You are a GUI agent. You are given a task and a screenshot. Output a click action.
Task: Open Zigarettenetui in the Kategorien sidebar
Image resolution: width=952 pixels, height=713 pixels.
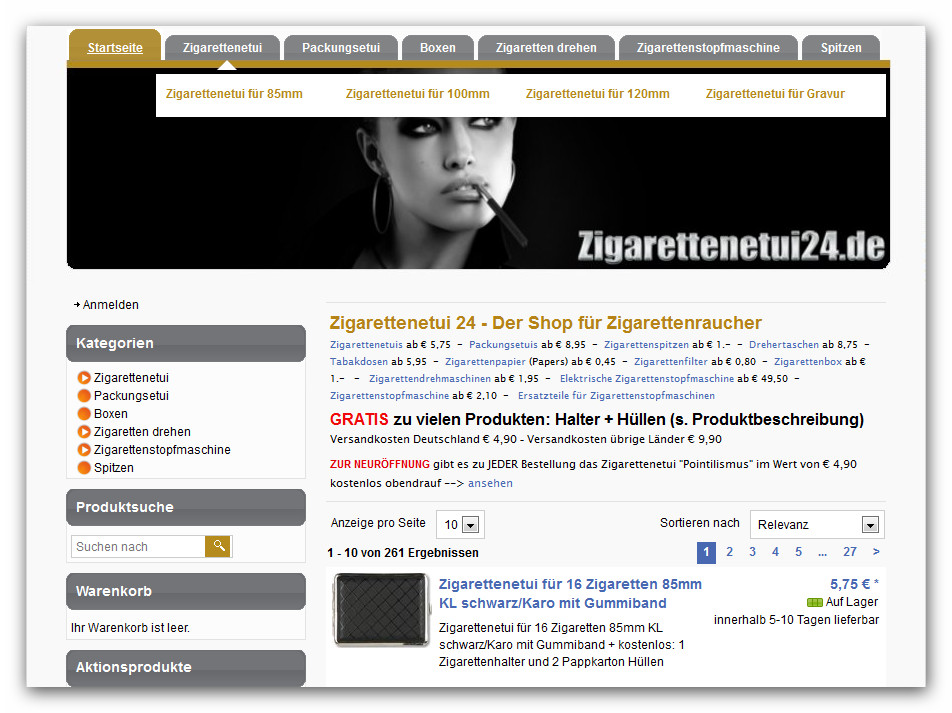131,378
